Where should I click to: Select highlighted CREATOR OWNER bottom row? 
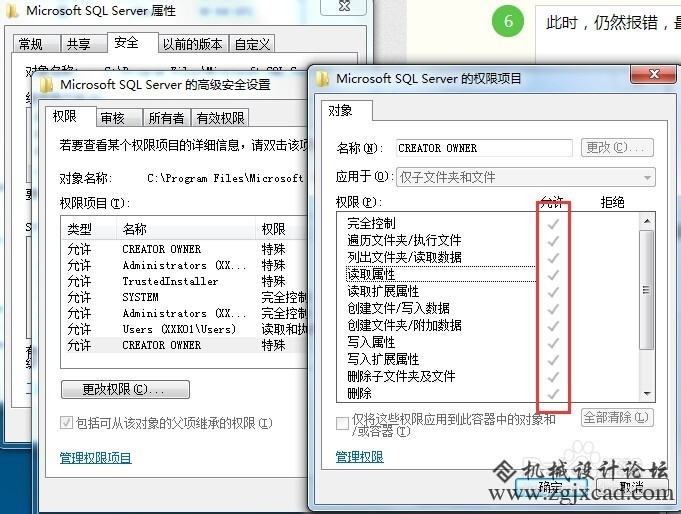(185, 345)
